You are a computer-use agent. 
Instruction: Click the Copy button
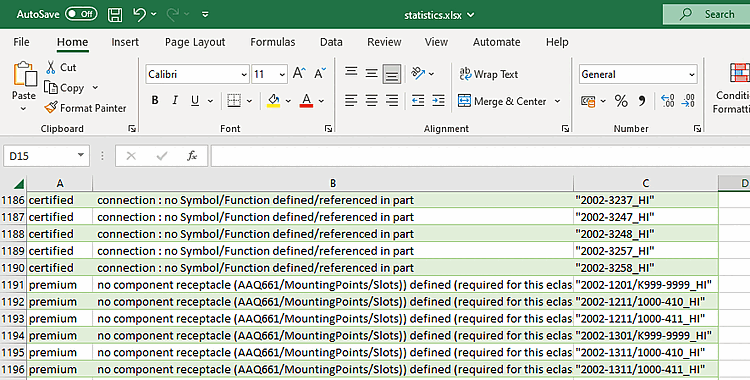[x=65, y=88]
